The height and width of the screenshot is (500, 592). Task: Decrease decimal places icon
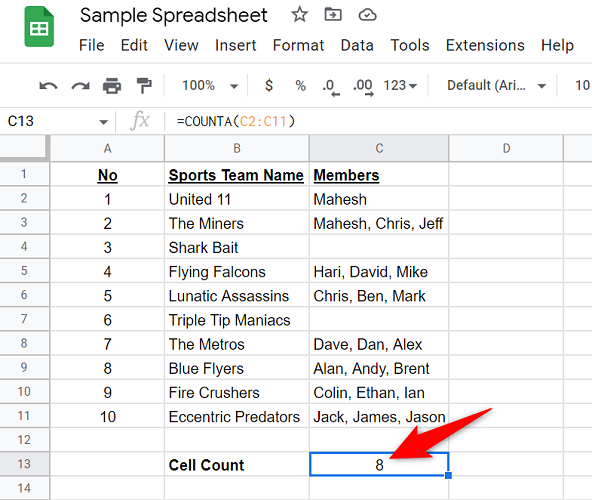point(331,87)
